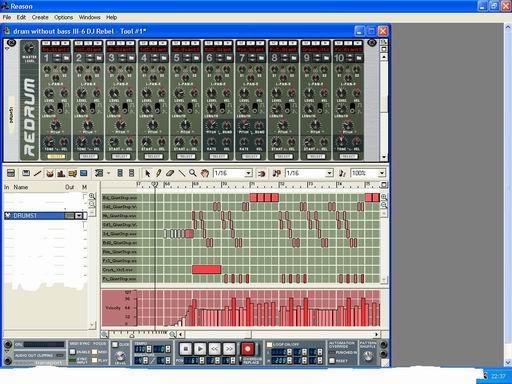This screenshot has height=384, width=512.
Task: Open the File menu
Action: pos(7,17)
